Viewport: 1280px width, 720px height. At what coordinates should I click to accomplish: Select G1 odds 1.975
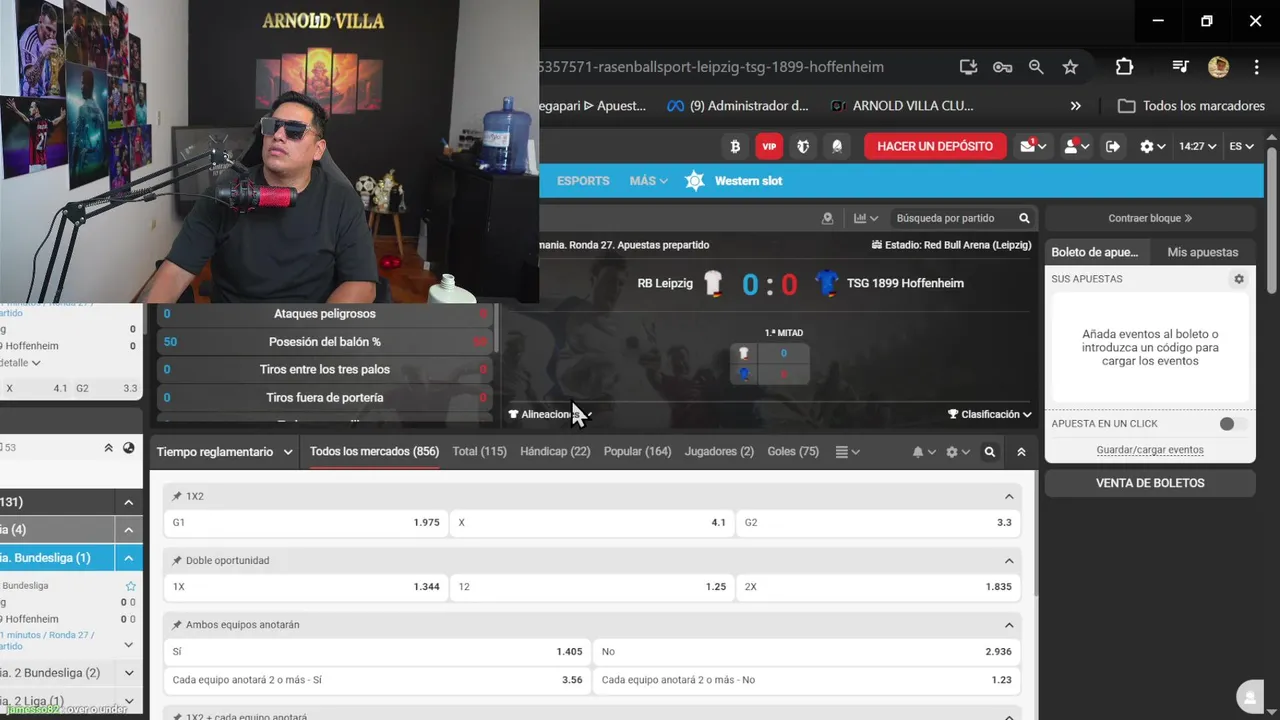306,522
